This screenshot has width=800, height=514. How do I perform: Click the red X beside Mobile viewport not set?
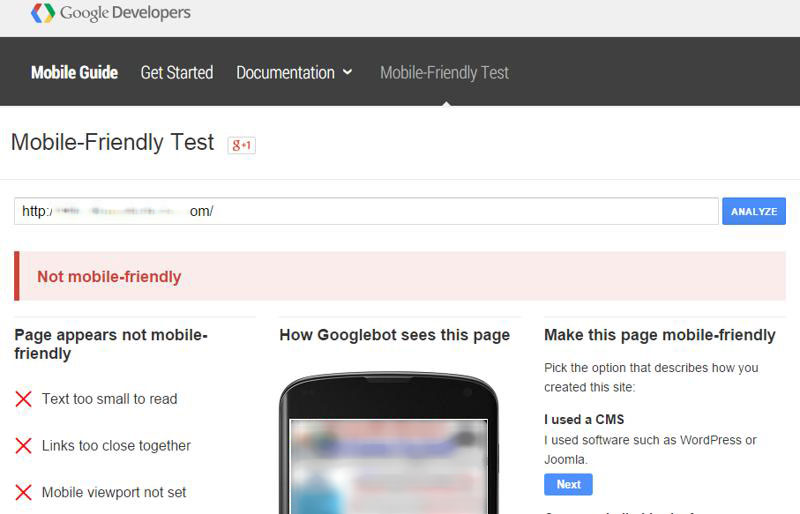(23, 493)
